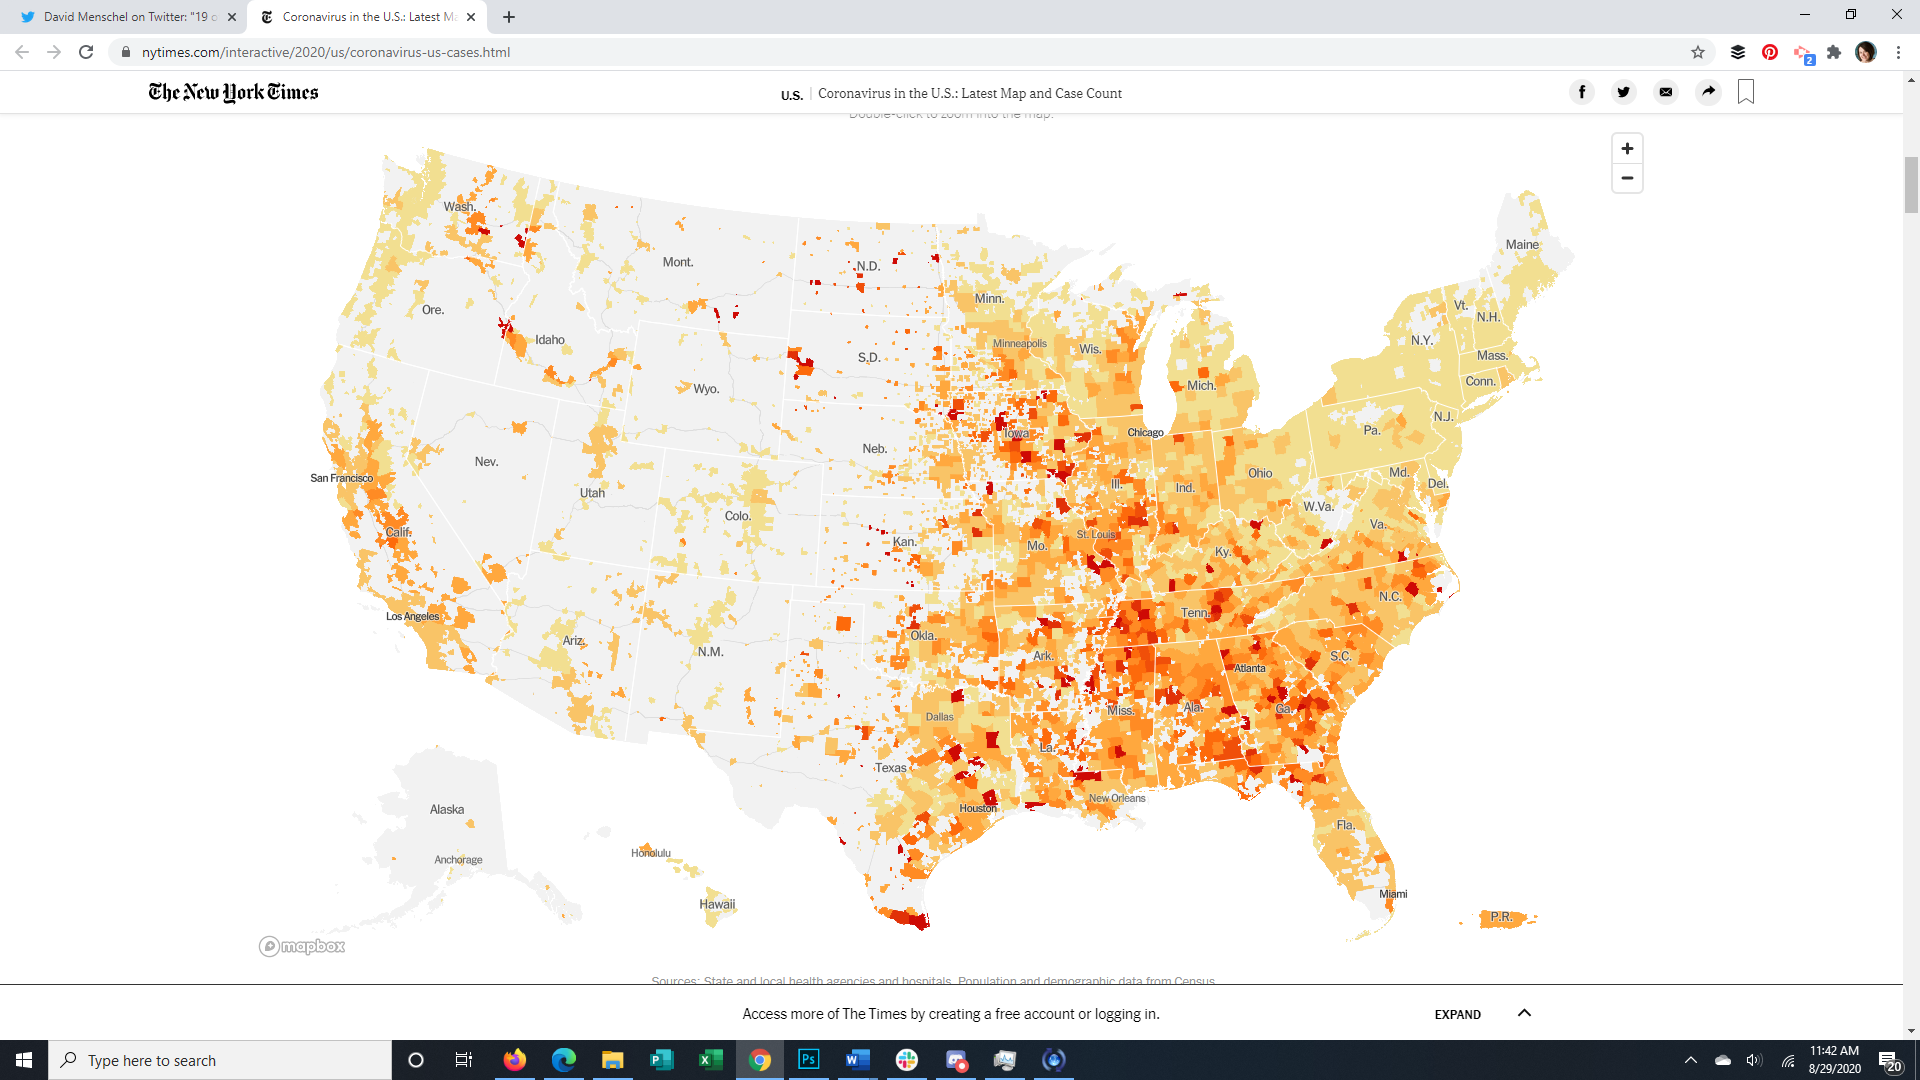The image size is (1920, 1080).
Task: Click the EXPAND button
Action: click(1457, 1014)
